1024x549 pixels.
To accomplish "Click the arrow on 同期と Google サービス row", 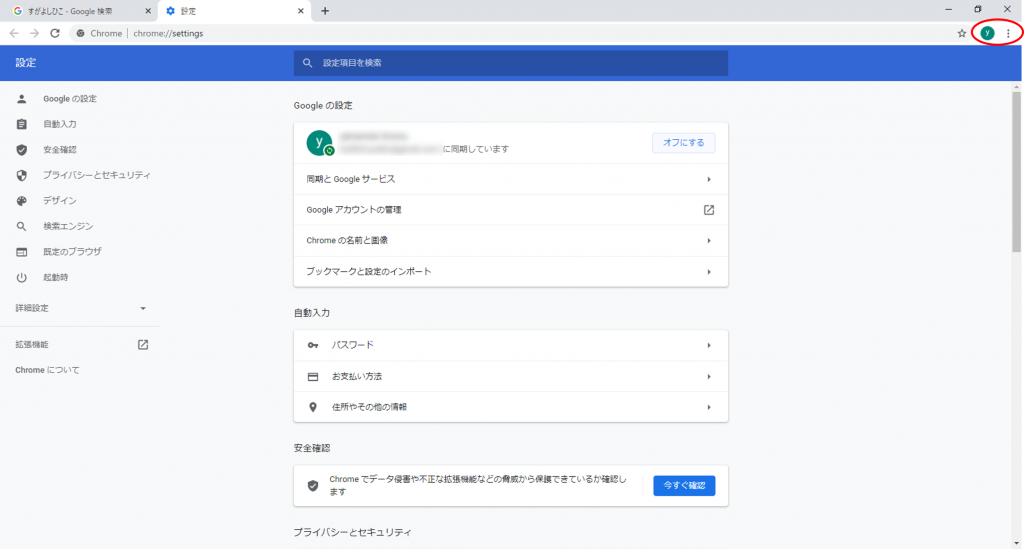I will [x=709, y=180].
